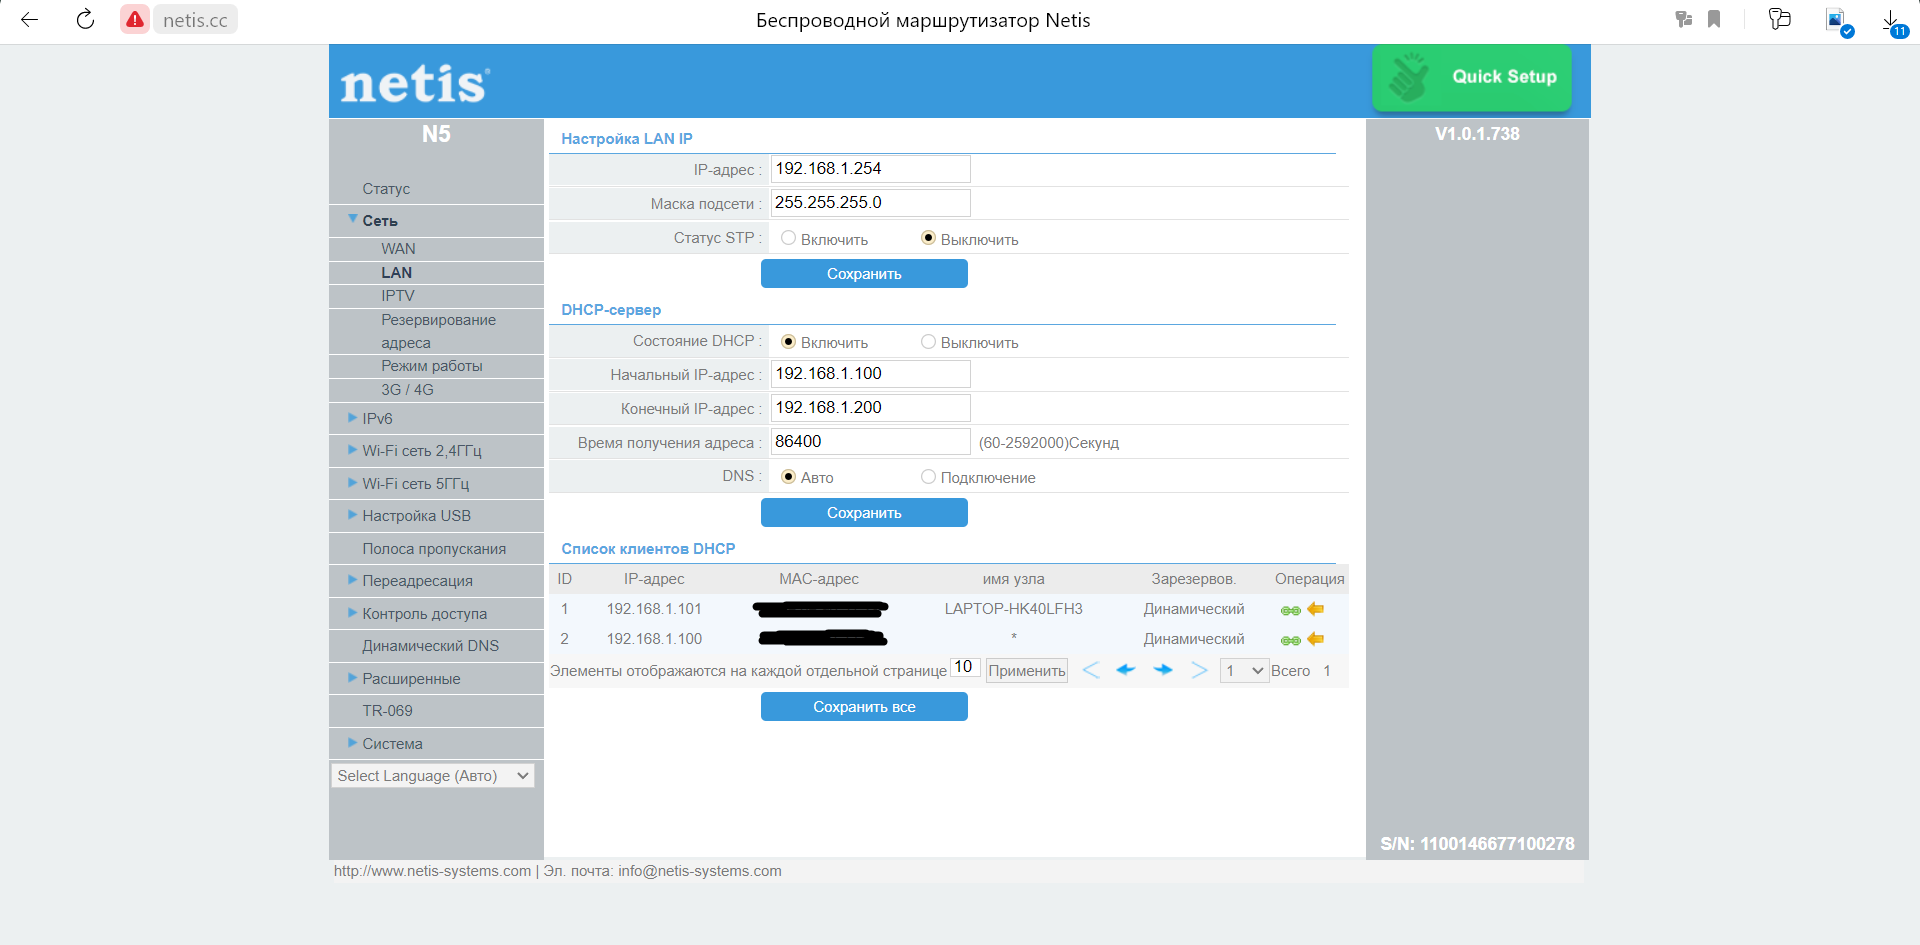Go back with the browser back arrow
The height and width of the screenshot is (945, 1920).
29,19
